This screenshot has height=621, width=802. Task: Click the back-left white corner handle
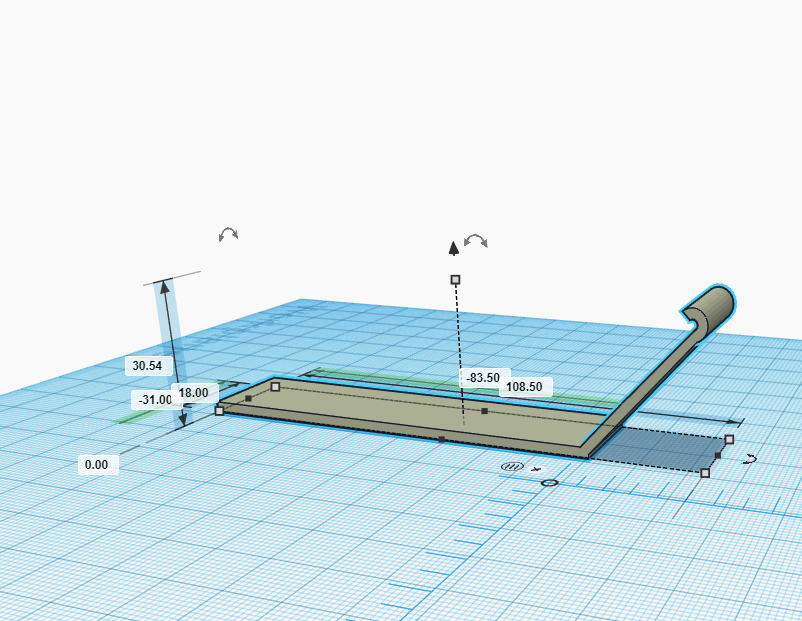(x=275, y=387)
